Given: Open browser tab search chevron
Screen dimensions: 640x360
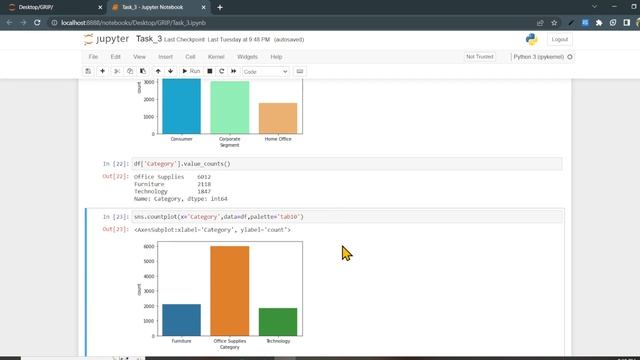Looking at the screenshot, I should [594, 7].
